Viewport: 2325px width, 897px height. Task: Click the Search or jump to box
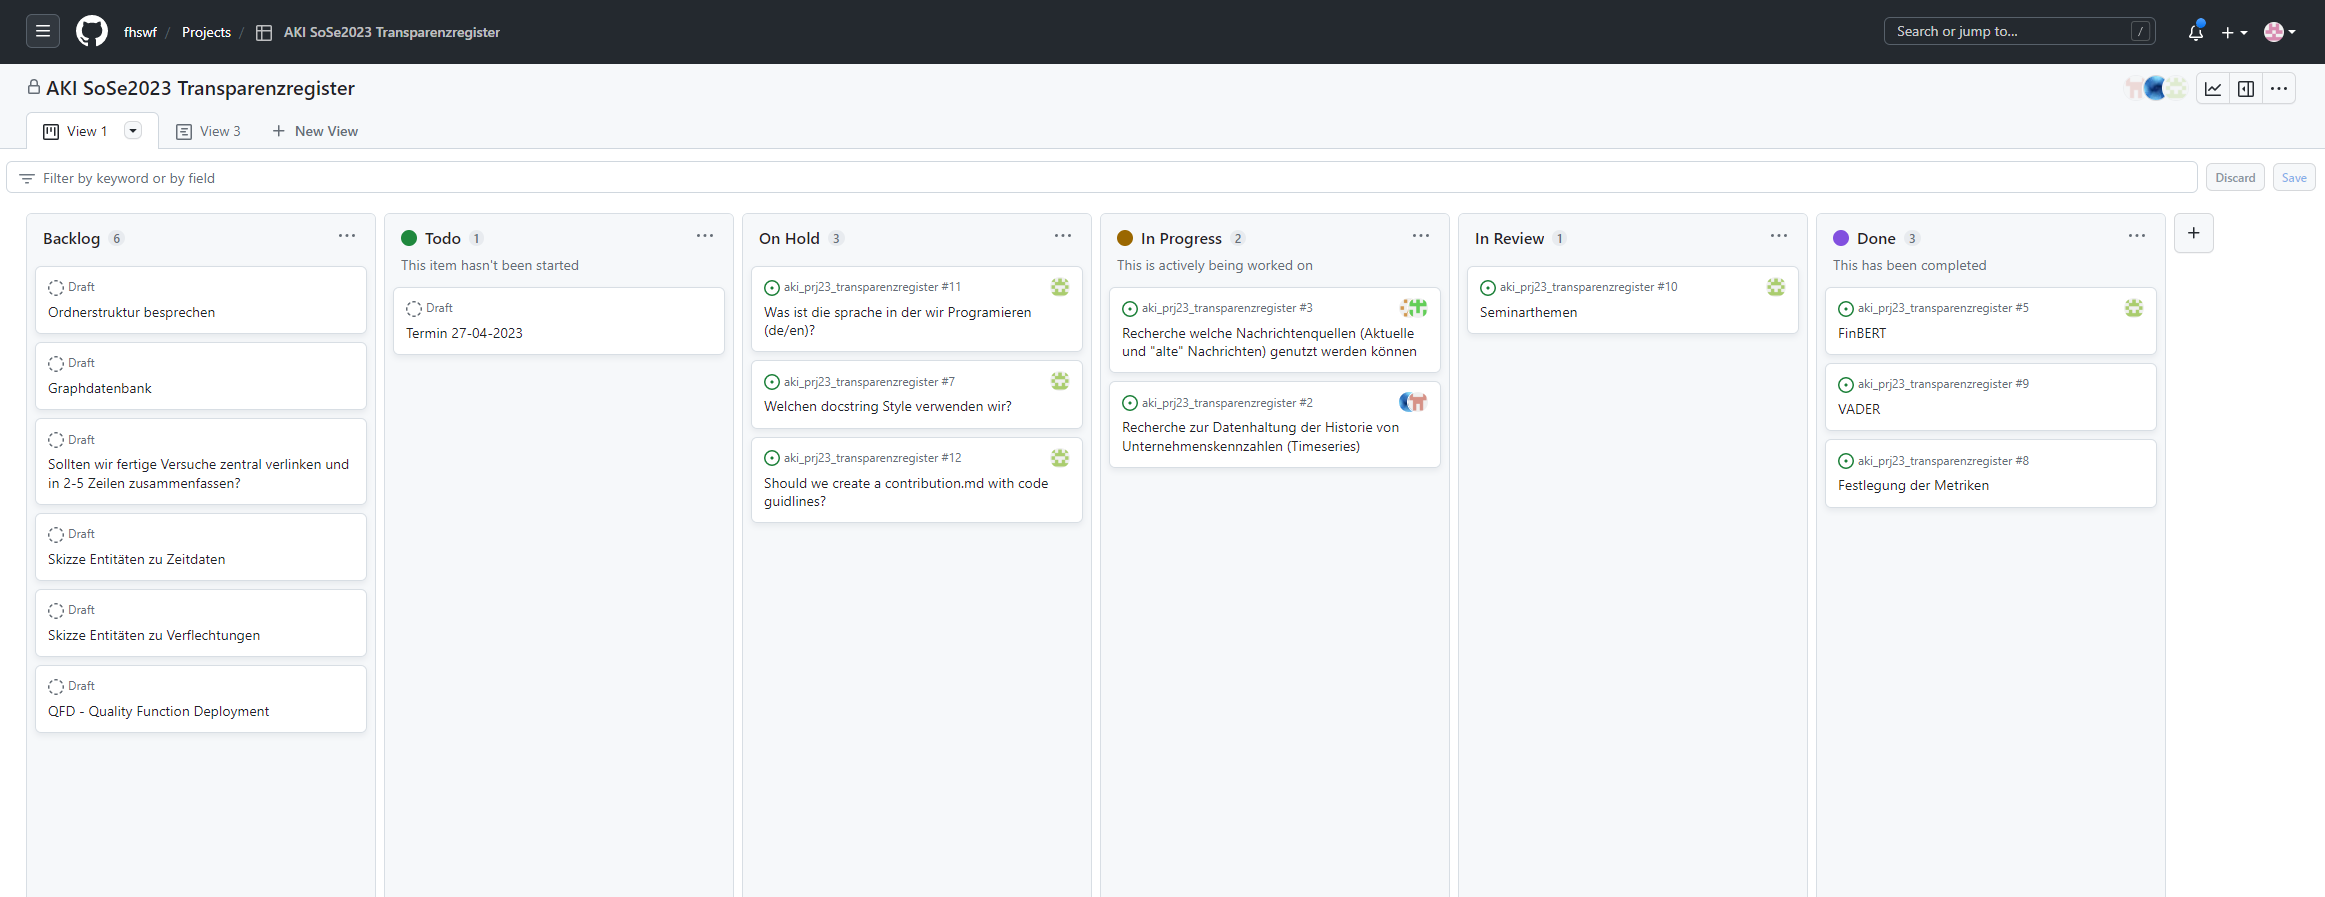tap(2010, 32)
